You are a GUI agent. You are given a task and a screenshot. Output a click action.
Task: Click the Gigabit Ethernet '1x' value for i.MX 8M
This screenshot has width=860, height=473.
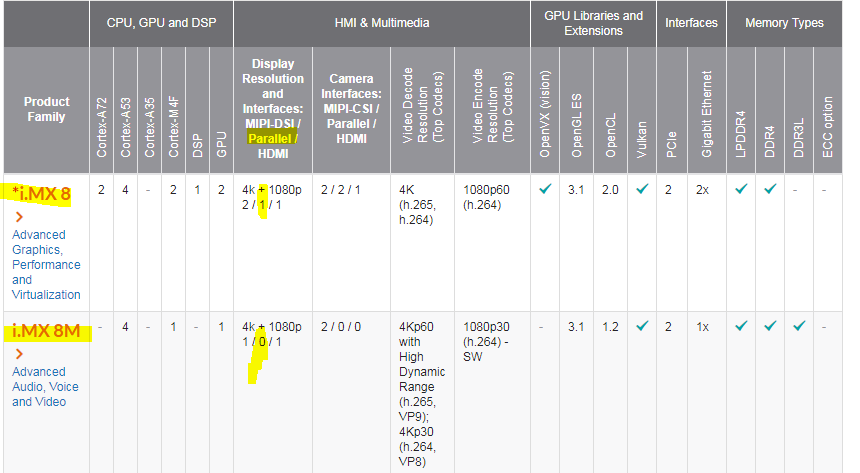pos(703,327)
